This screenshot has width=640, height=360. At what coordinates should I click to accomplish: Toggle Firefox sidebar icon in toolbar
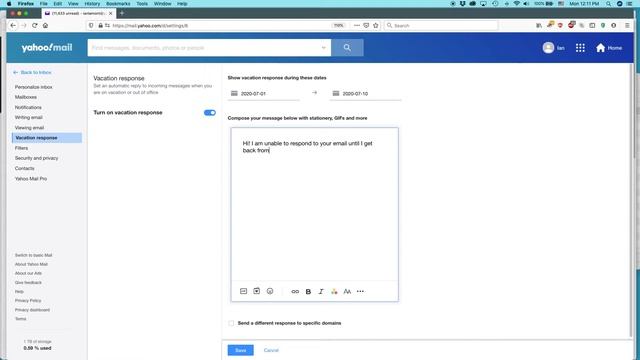coord(592,25)
